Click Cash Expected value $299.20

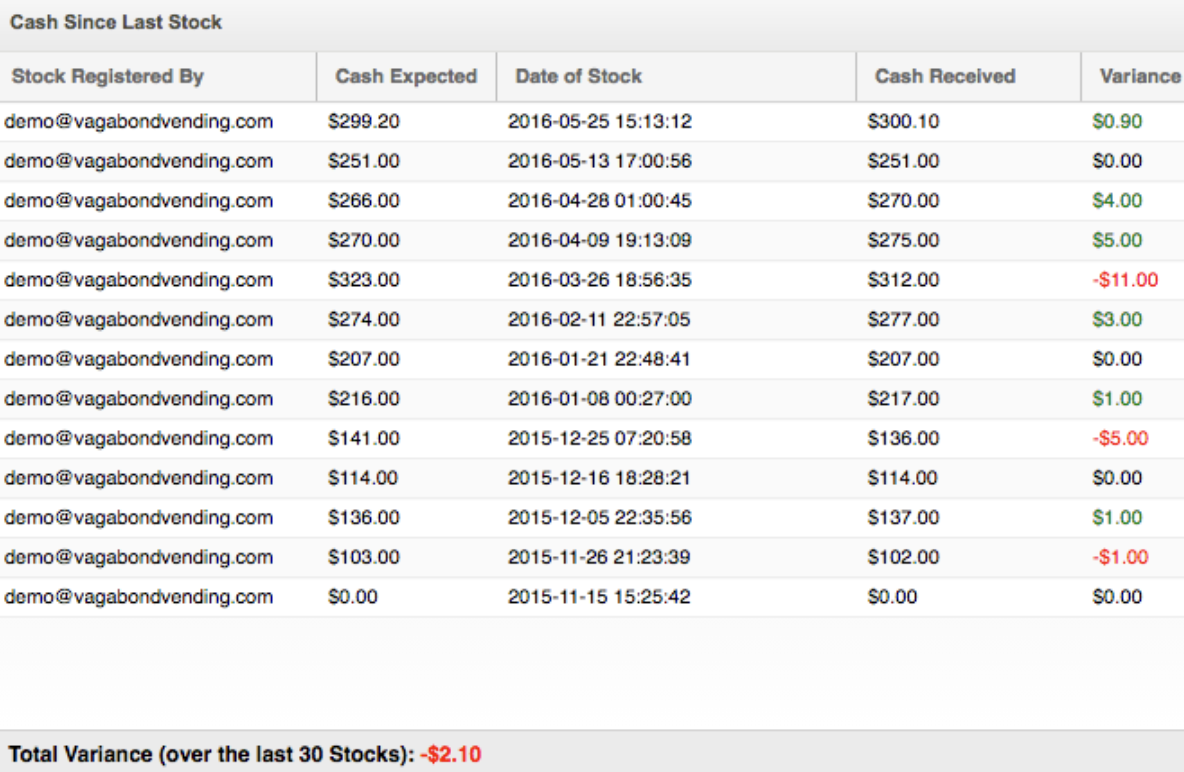pyautogui.click(x=363, y=122)
